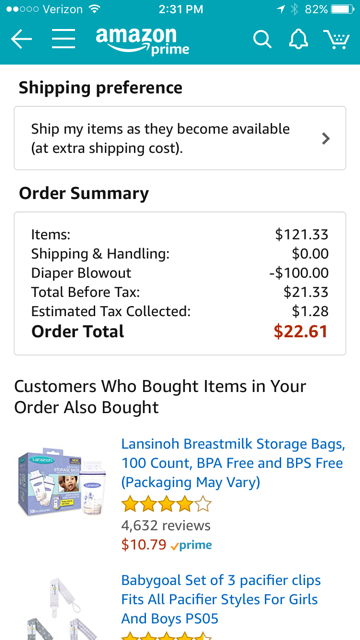This screenshot has width=360, height=640.
Task: Open the hamburger menu
Action: tap(63, 39)
